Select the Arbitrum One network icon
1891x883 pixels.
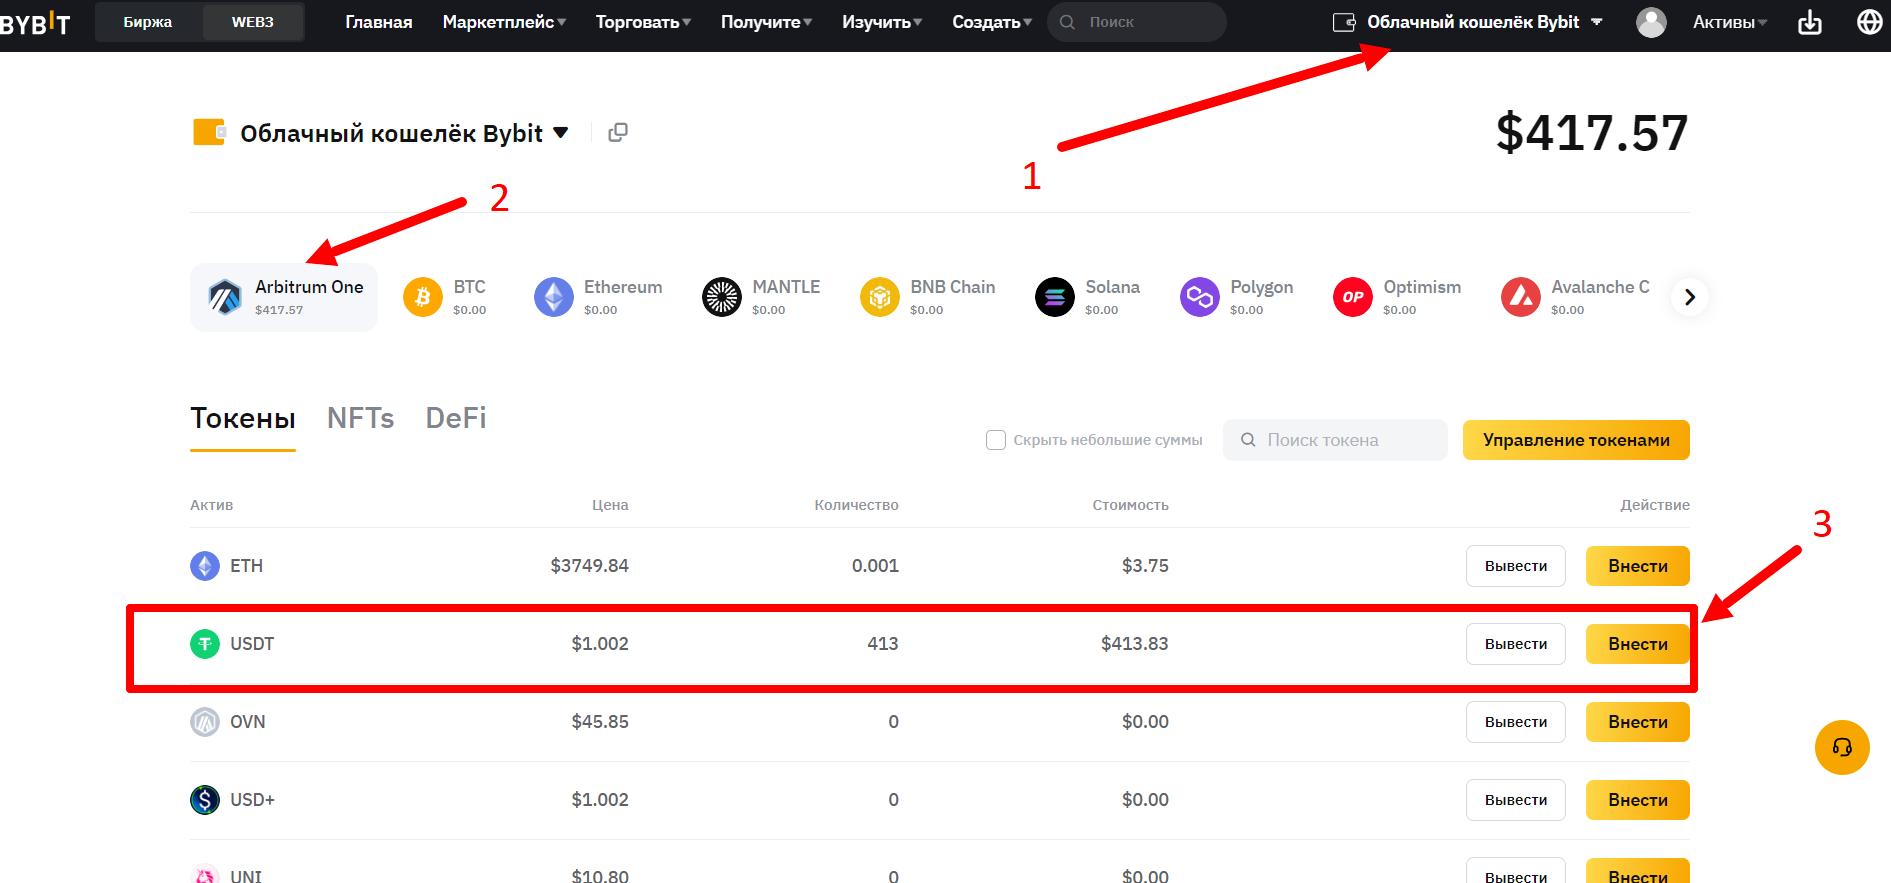225,297
